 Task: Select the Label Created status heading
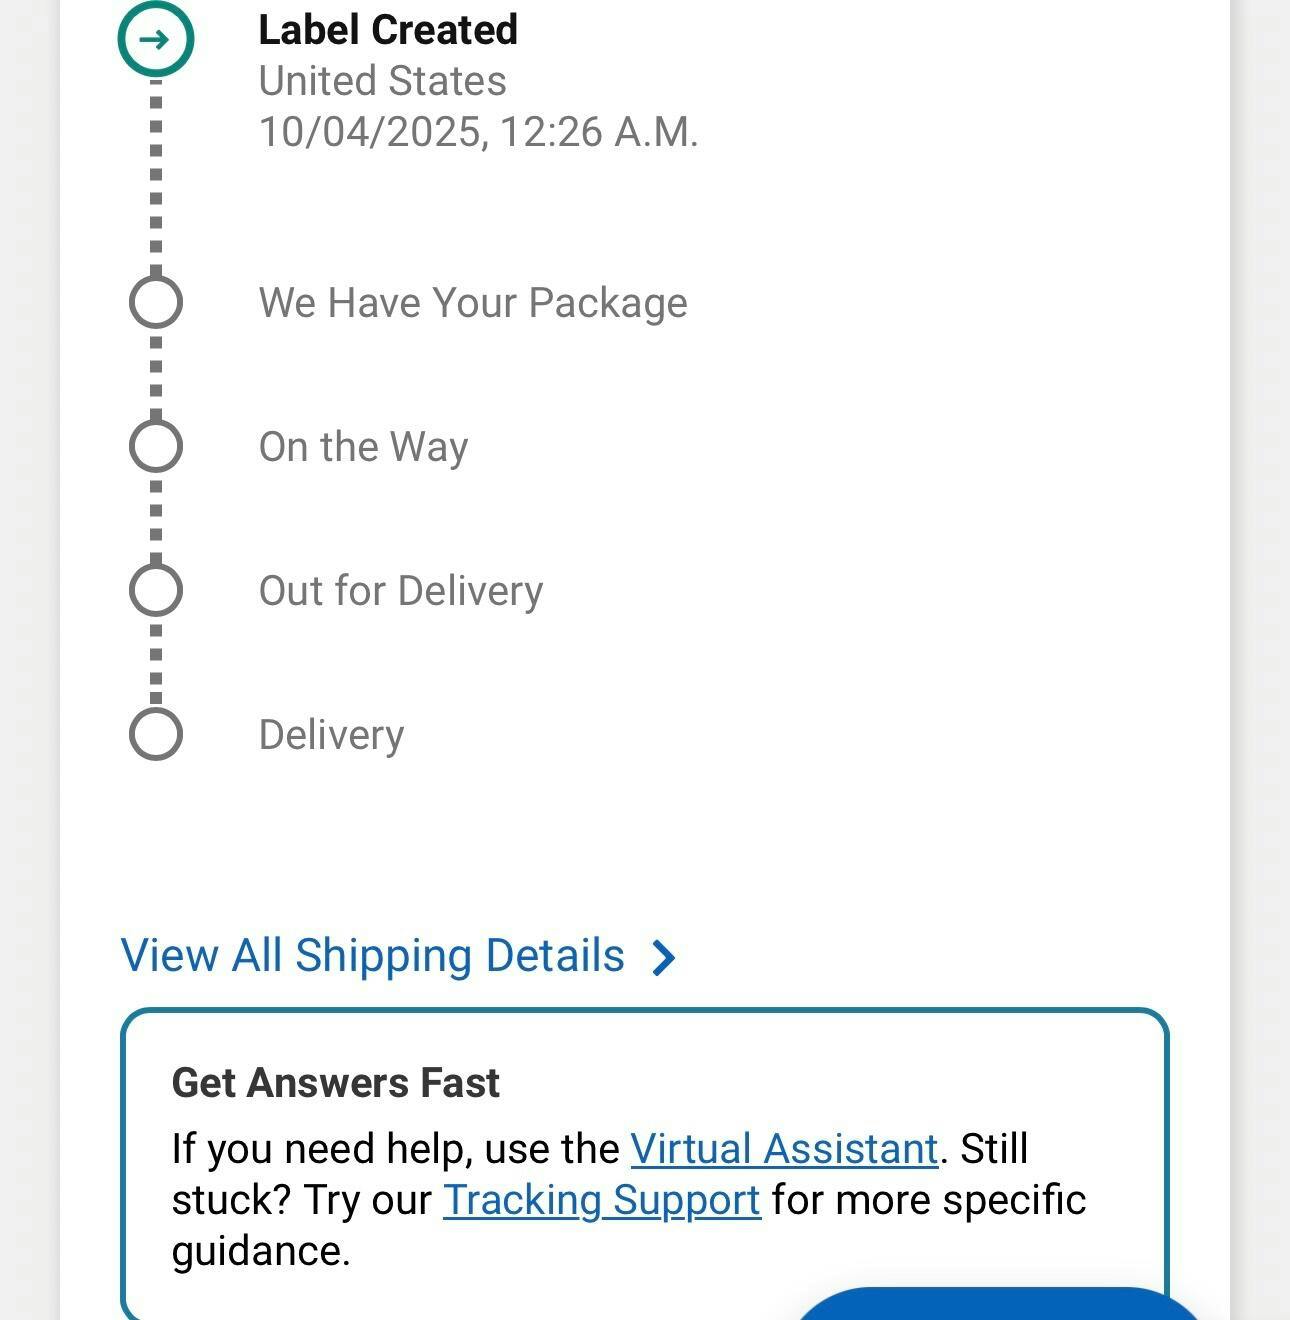tap(388, 30)
